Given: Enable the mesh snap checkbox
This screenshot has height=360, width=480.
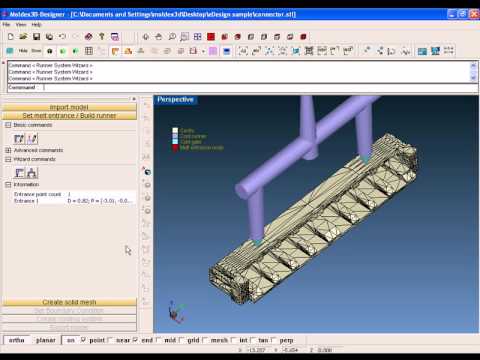Looking at the screenshot, I should pyautogui.click(x=205, y=340).
